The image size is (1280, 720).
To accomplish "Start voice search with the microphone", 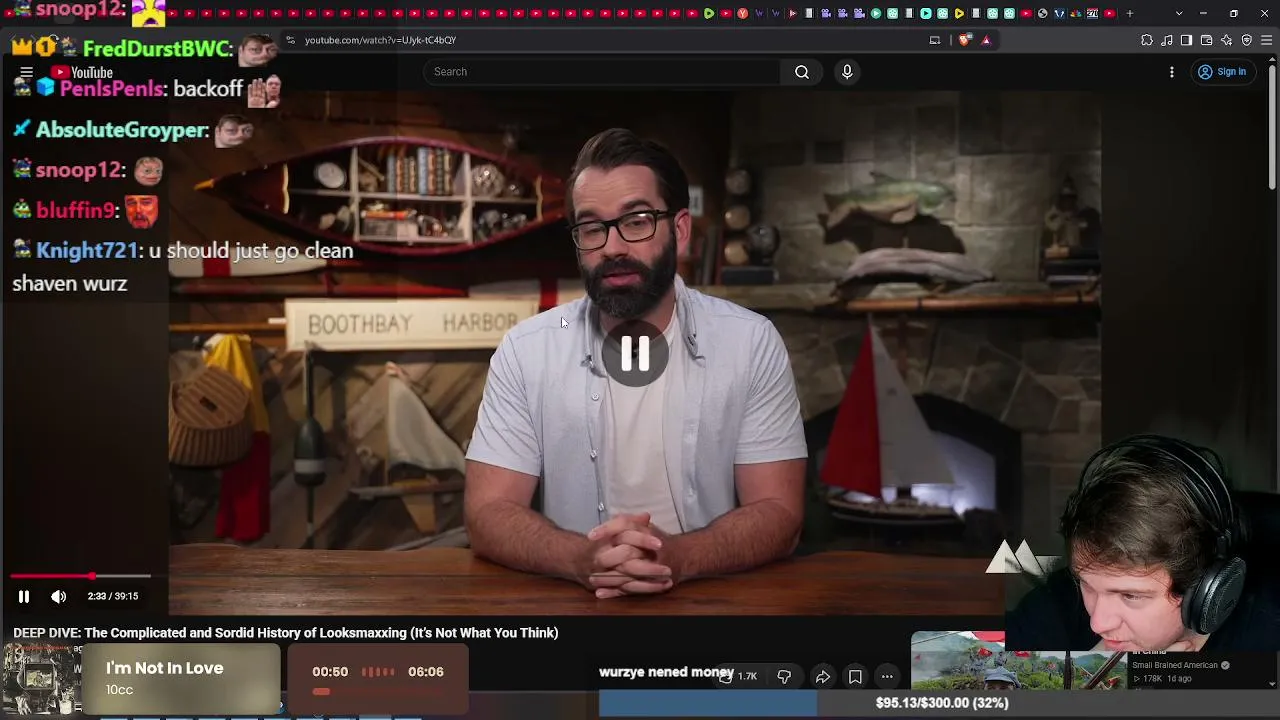I will [x=847, y=72].
